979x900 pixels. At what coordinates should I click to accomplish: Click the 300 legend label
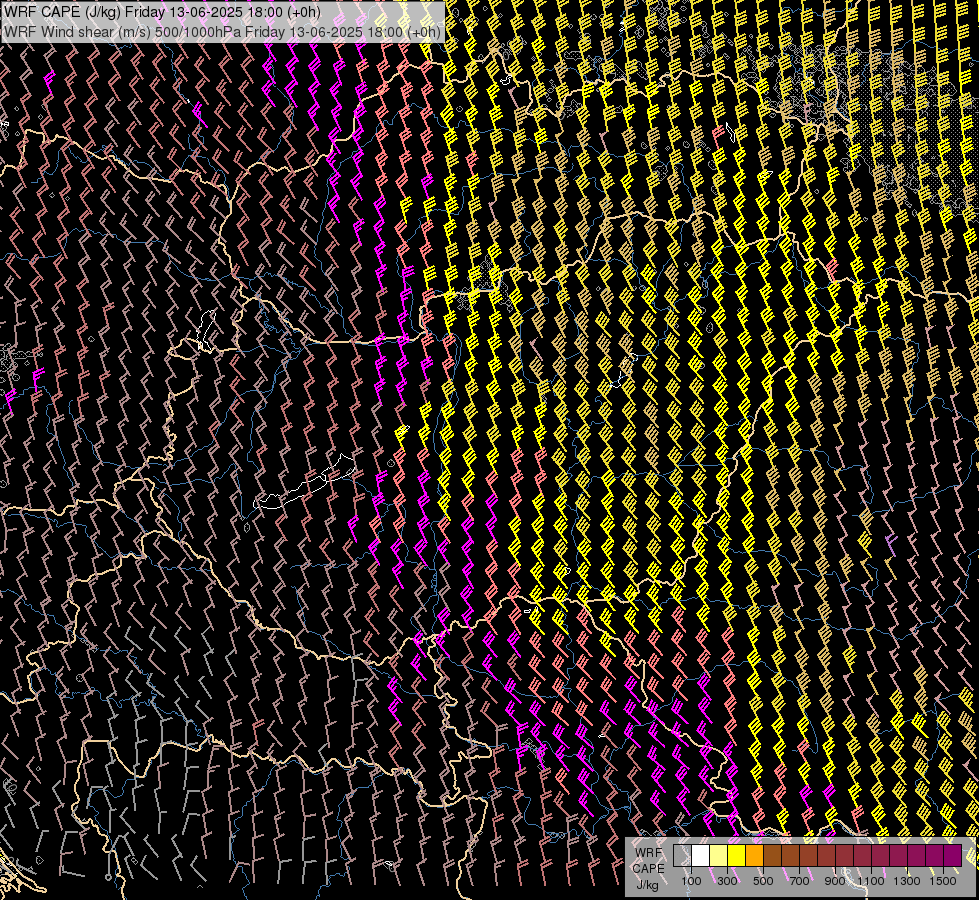coord(727,881)
